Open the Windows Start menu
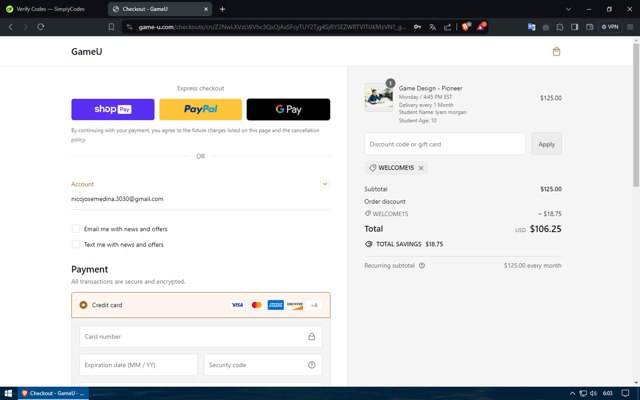This screenshot has height=400, width=640. (x=8, y=393)
